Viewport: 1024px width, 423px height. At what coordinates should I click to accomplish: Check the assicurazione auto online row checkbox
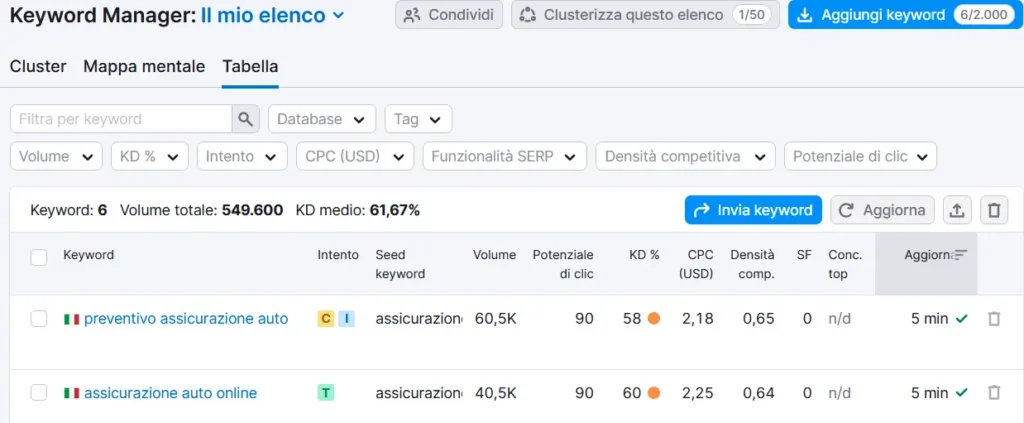tap(39, 393)
